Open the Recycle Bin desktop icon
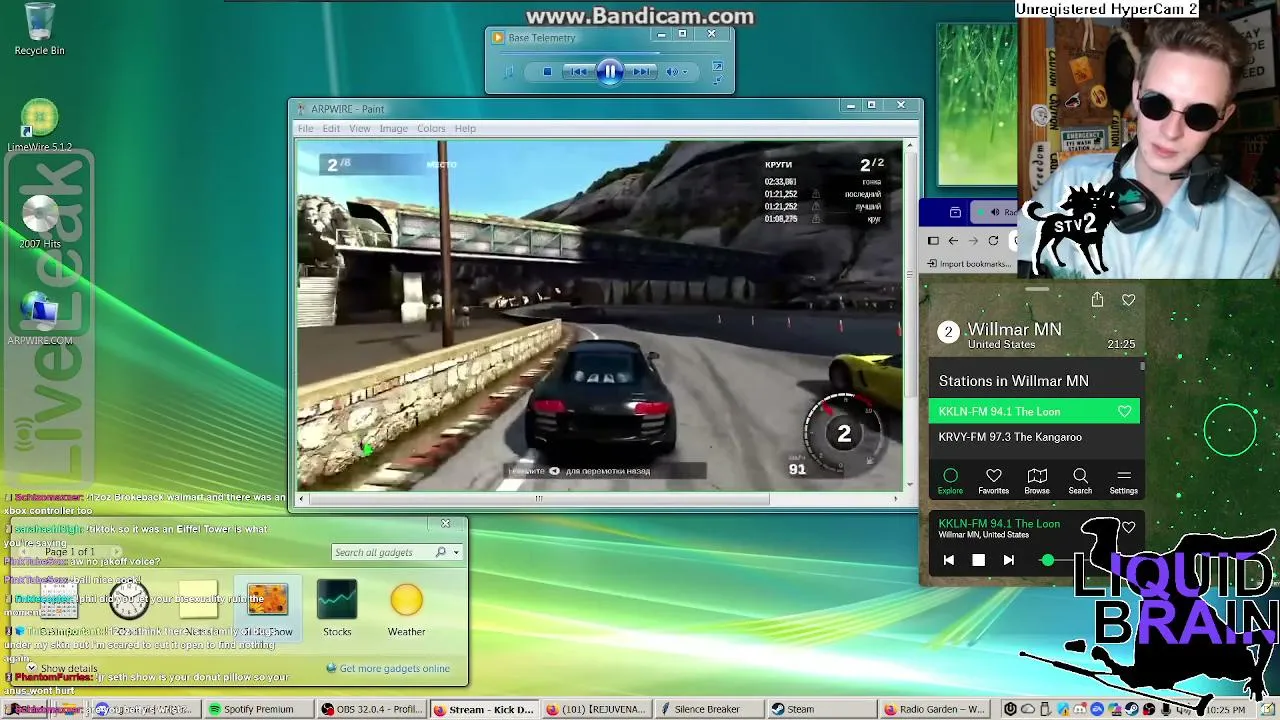1280x720 pixels. 39,30
